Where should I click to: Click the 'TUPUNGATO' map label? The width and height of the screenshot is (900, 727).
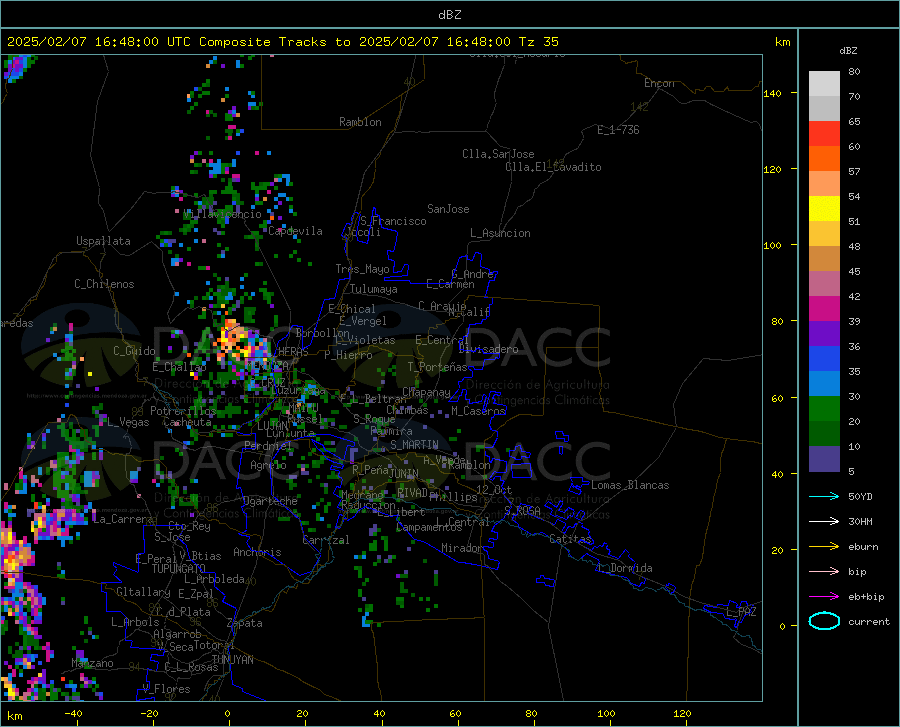[x=179, y=569]
